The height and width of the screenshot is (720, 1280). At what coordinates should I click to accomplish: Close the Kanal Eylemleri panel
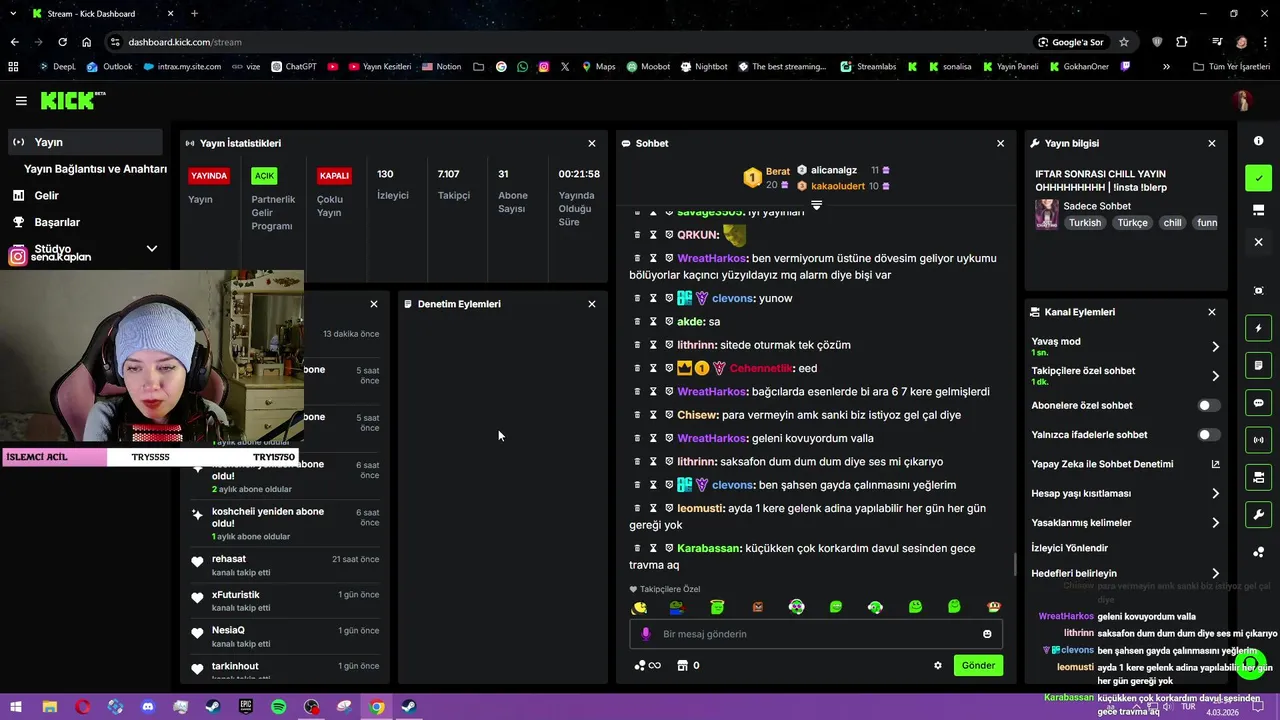tap(1212, 312)
